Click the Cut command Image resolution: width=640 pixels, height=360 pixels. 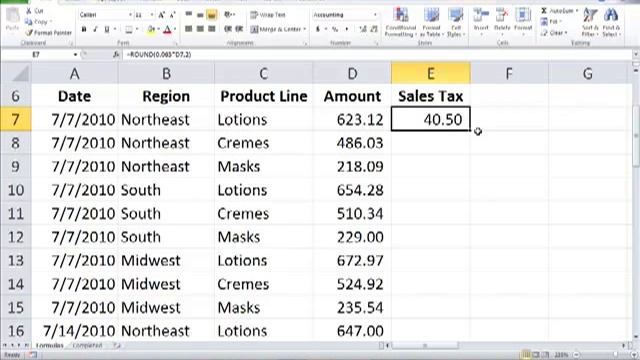coord(35,11)
